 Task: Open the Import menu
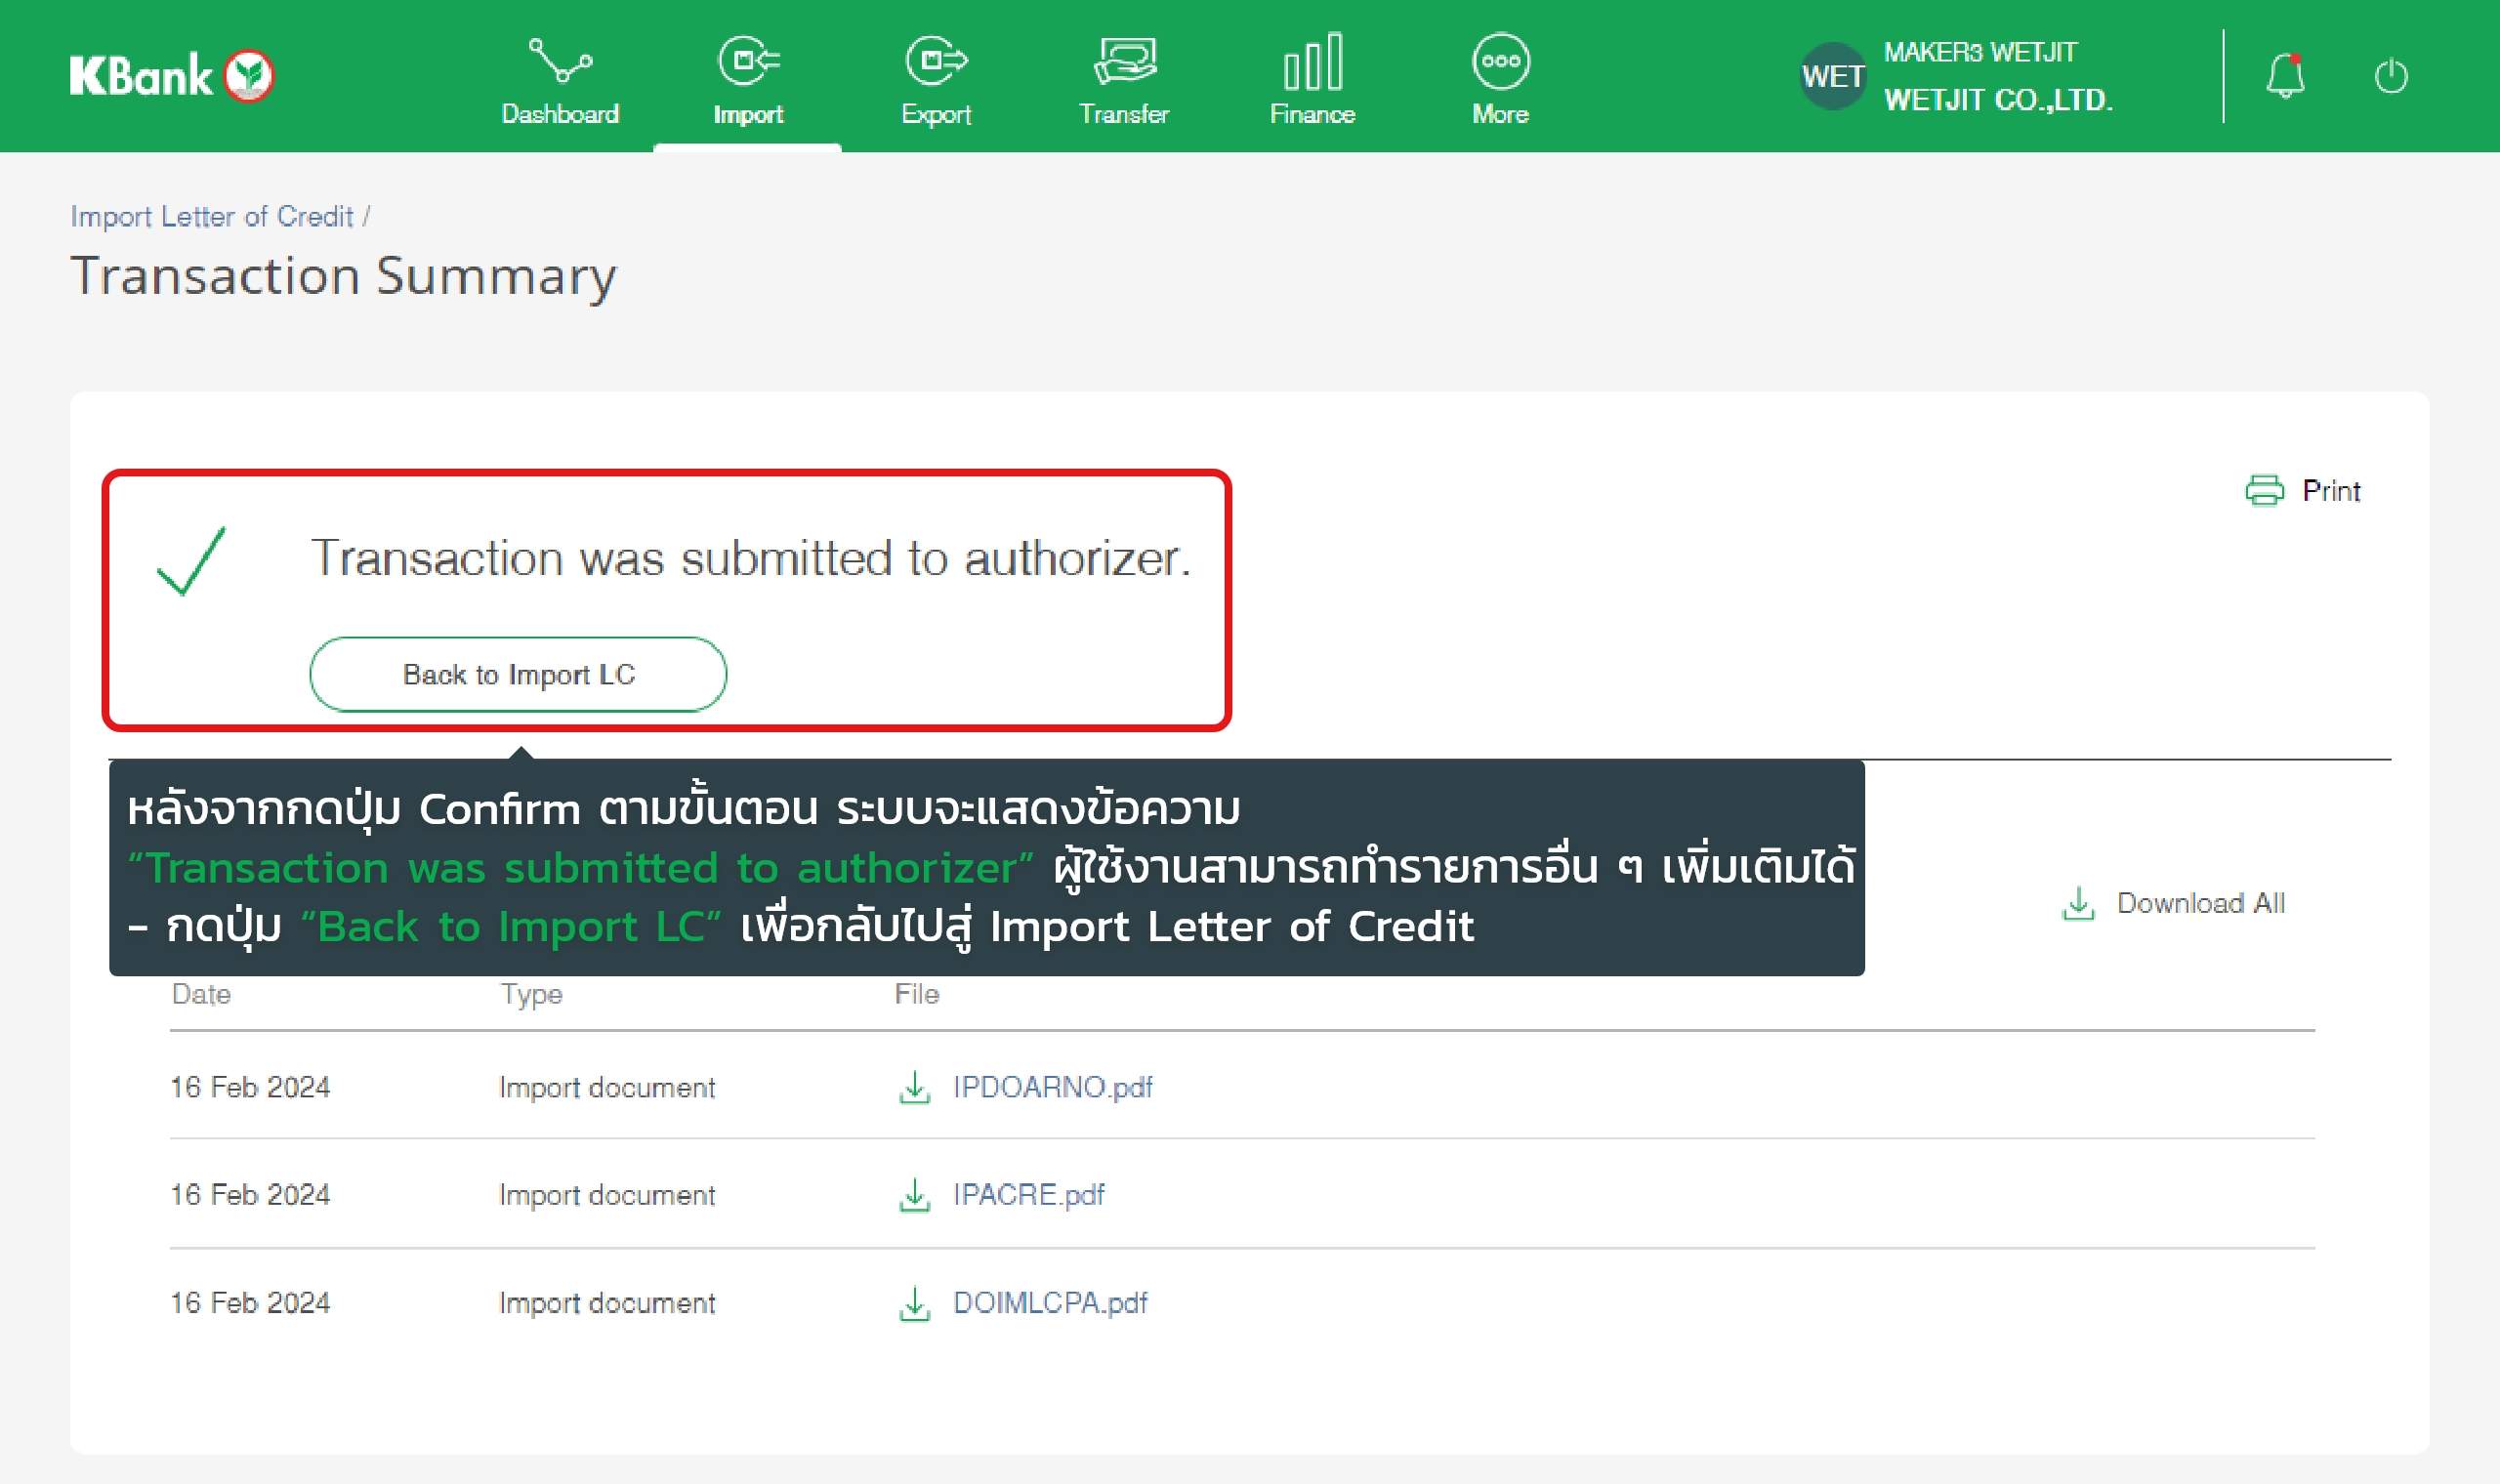(748, 80)
